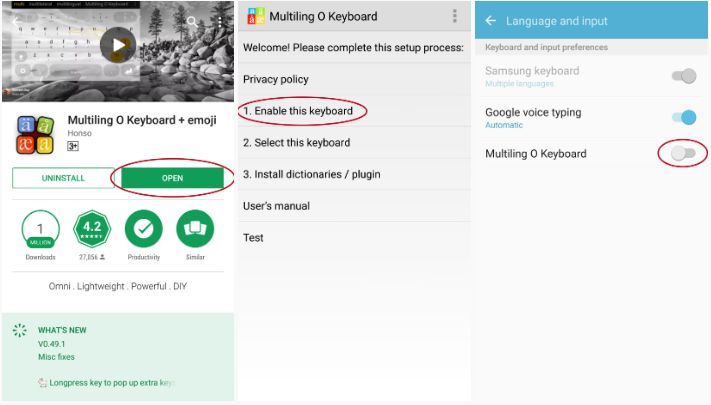Tap the Multiling O Keyboard app icon
The width and height of the screenshot is (711, 405).
[x=34, y=134]
